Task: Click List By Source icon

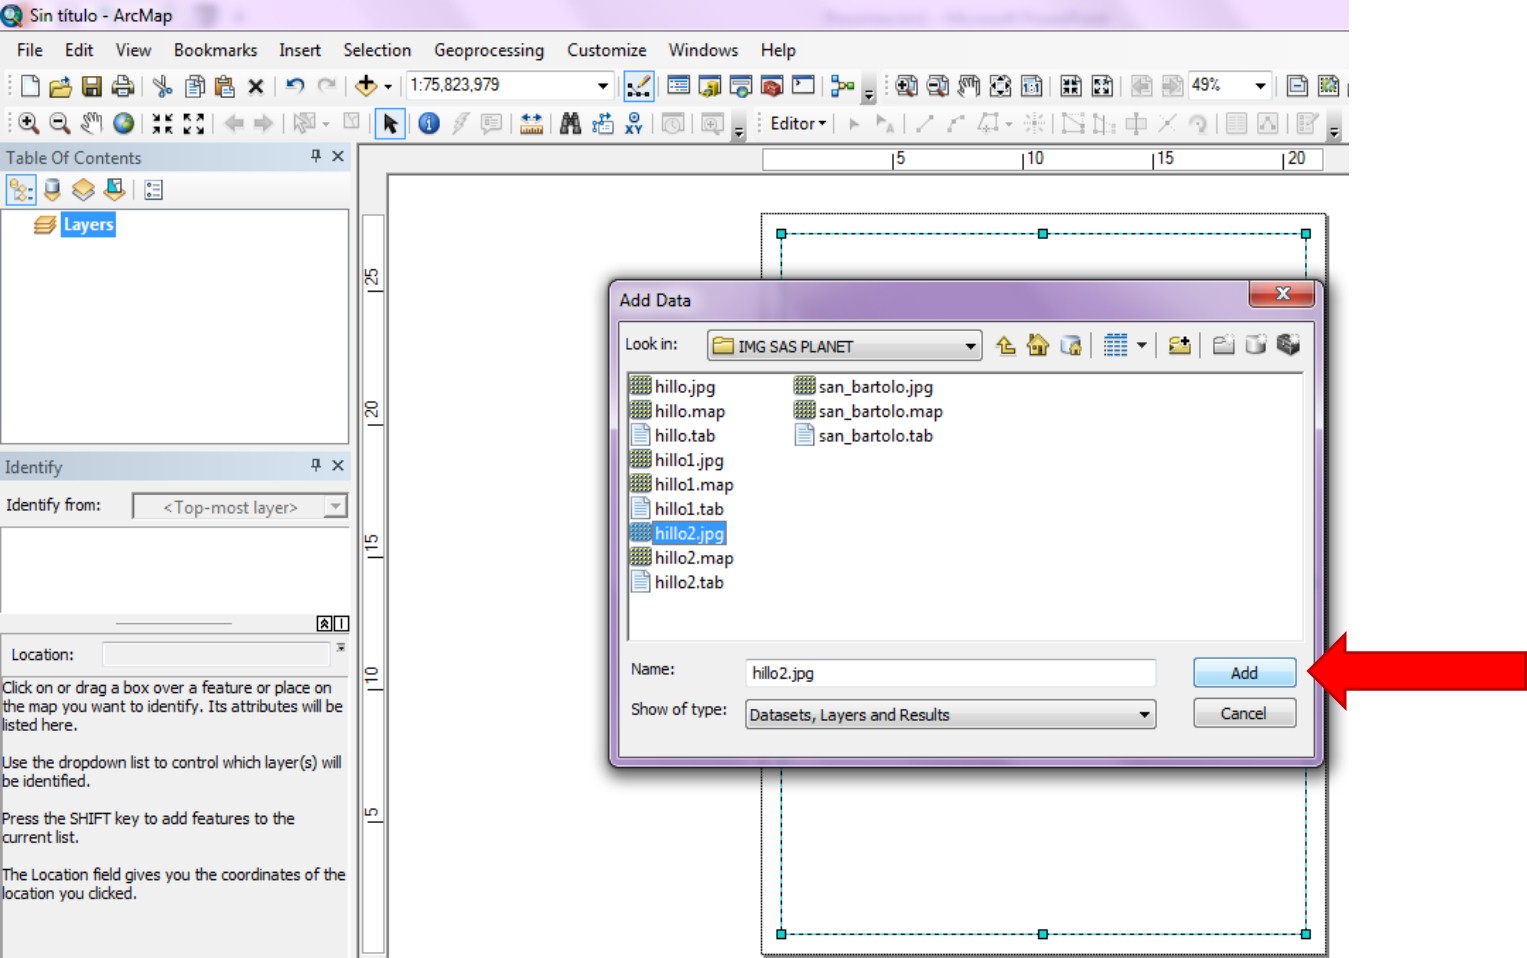Action: pos(52,190)
